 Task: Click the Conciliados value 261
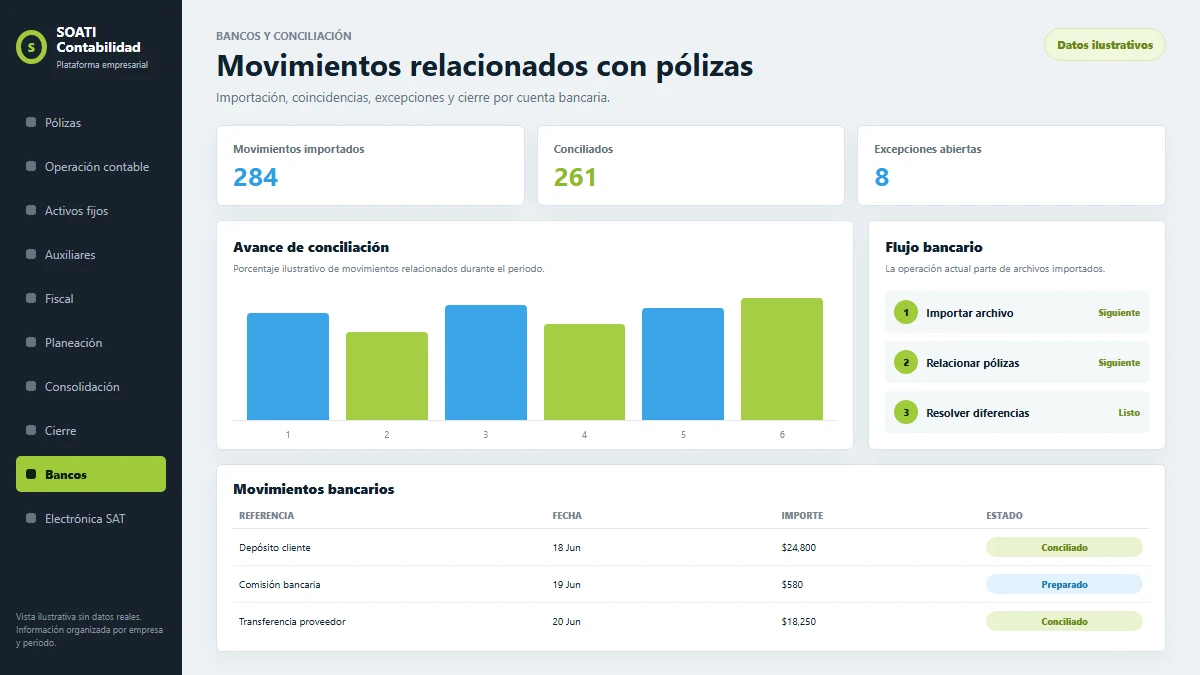(x=575, y=178)
